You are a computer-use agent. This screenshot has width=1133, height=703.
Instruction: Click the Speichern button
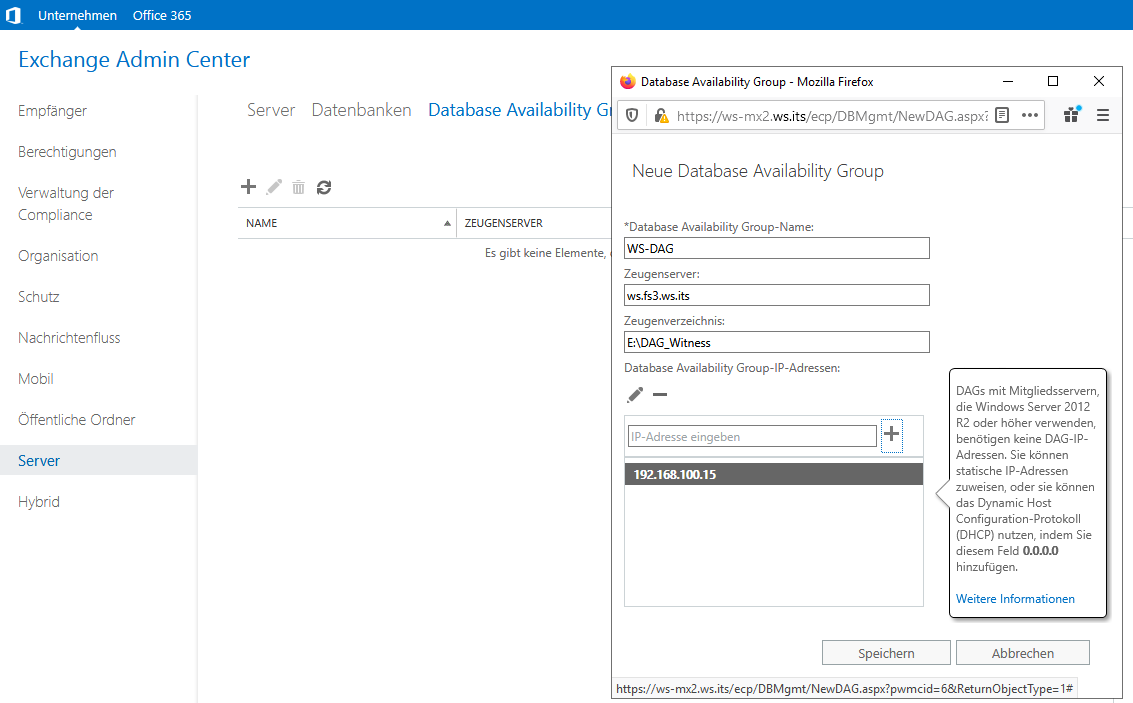point(886,652)
